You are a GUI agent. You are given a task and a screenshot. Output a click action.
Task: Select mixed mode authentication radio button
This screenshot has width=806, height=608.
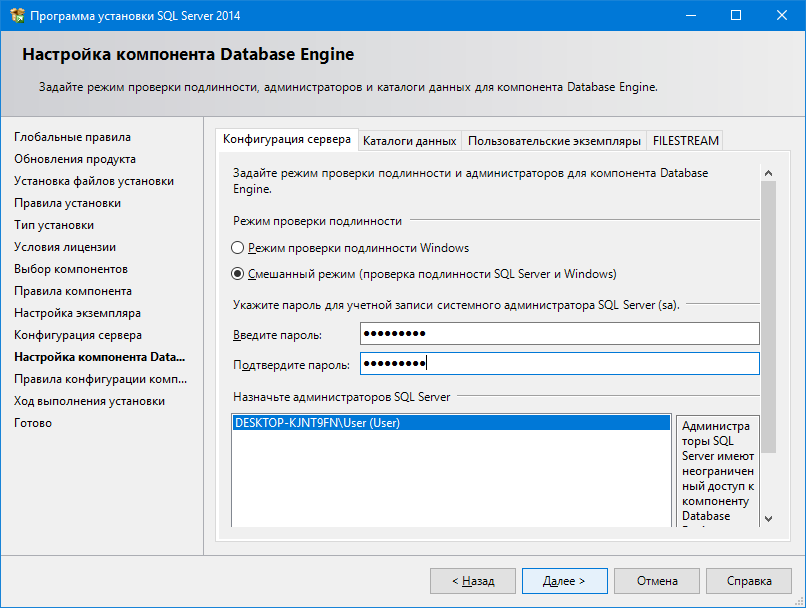(x=237, y=274)
